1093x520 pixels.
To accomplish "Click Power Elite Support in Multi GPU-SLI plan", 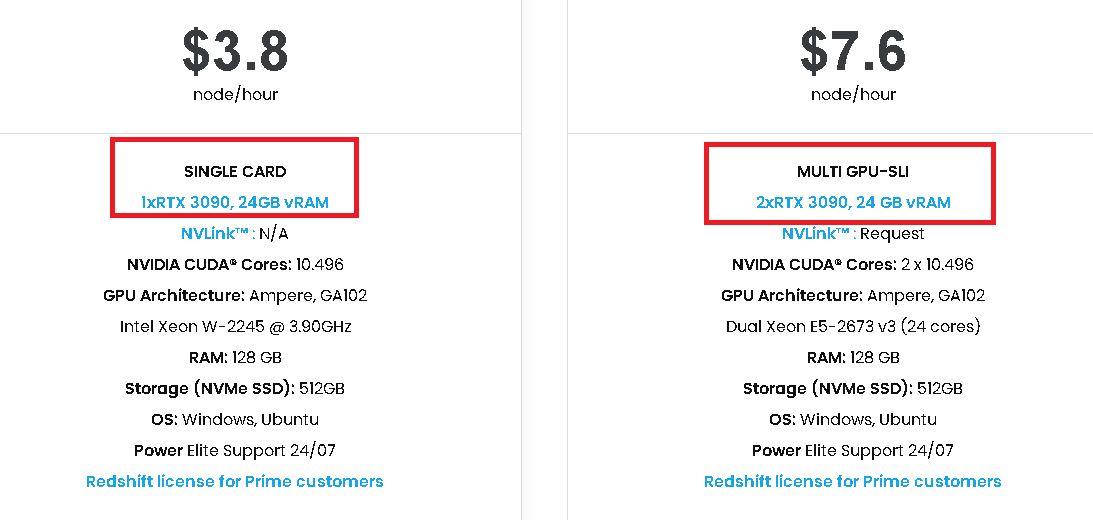I will (x=853, y=450).
